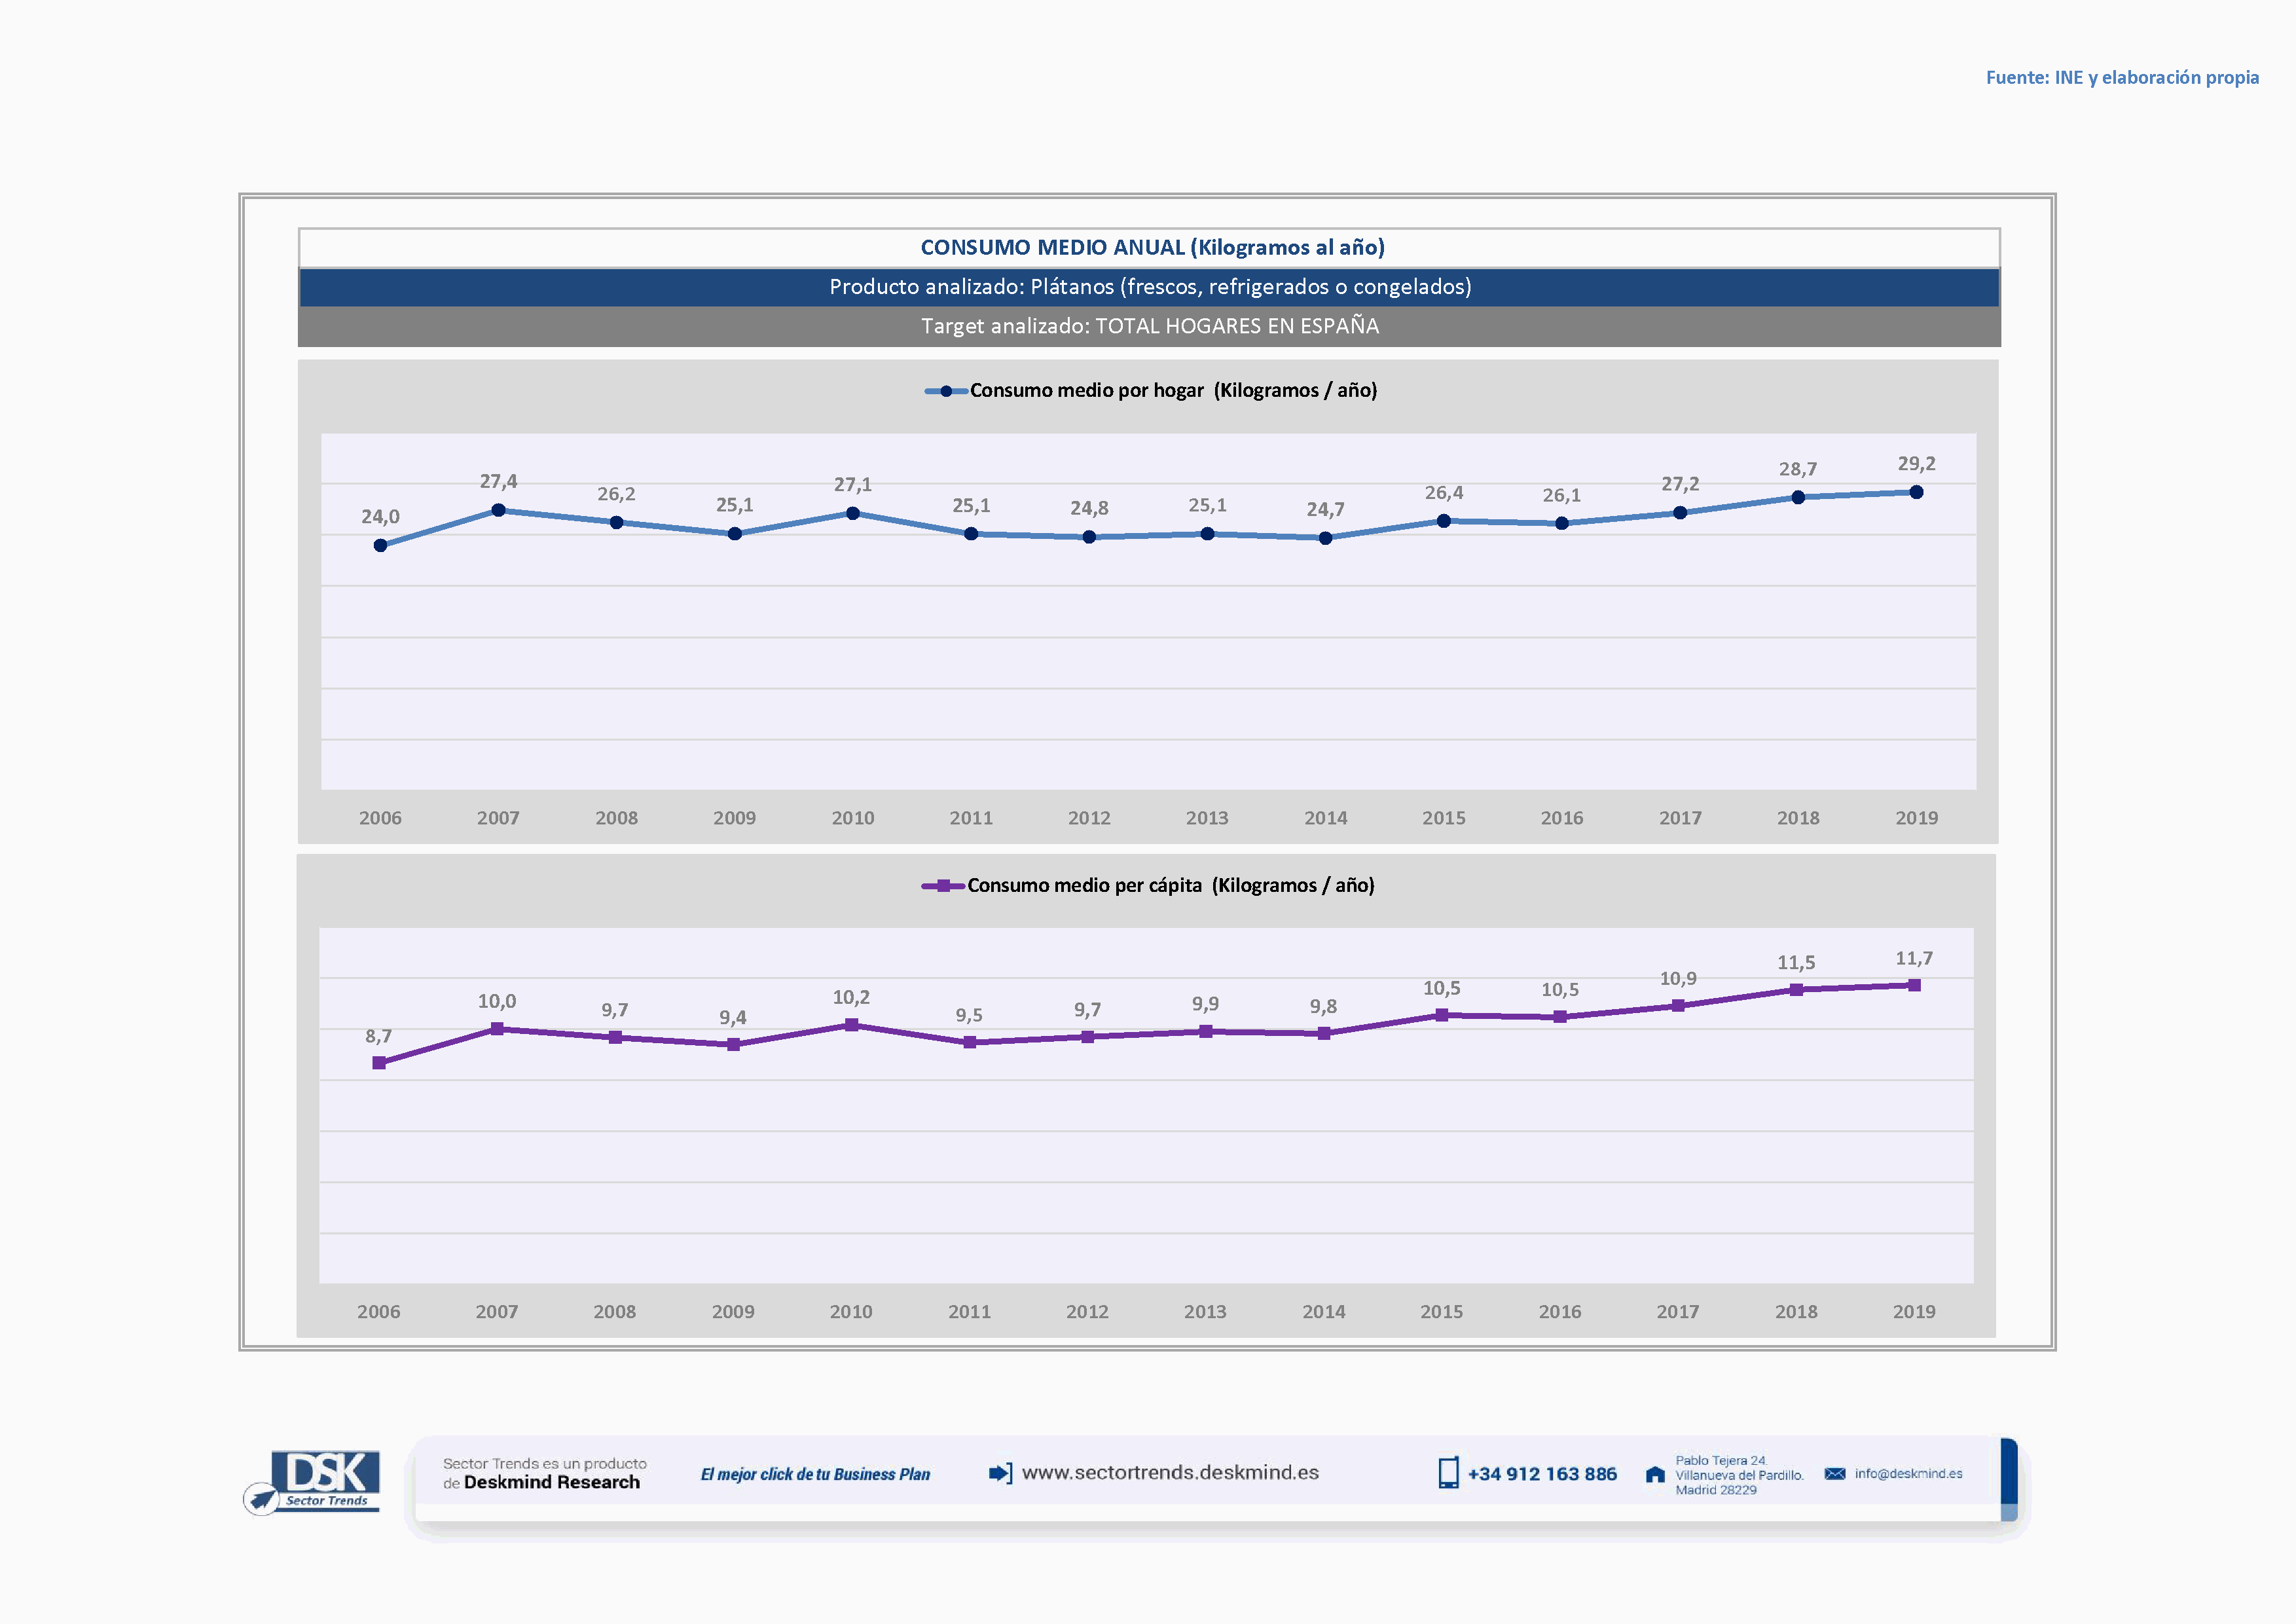Click the 'CONSUMO MEDIO ANUAL' chart title
Image resolution: width=2296 pixels, height=1624 pixels.
pos(1151,247)
